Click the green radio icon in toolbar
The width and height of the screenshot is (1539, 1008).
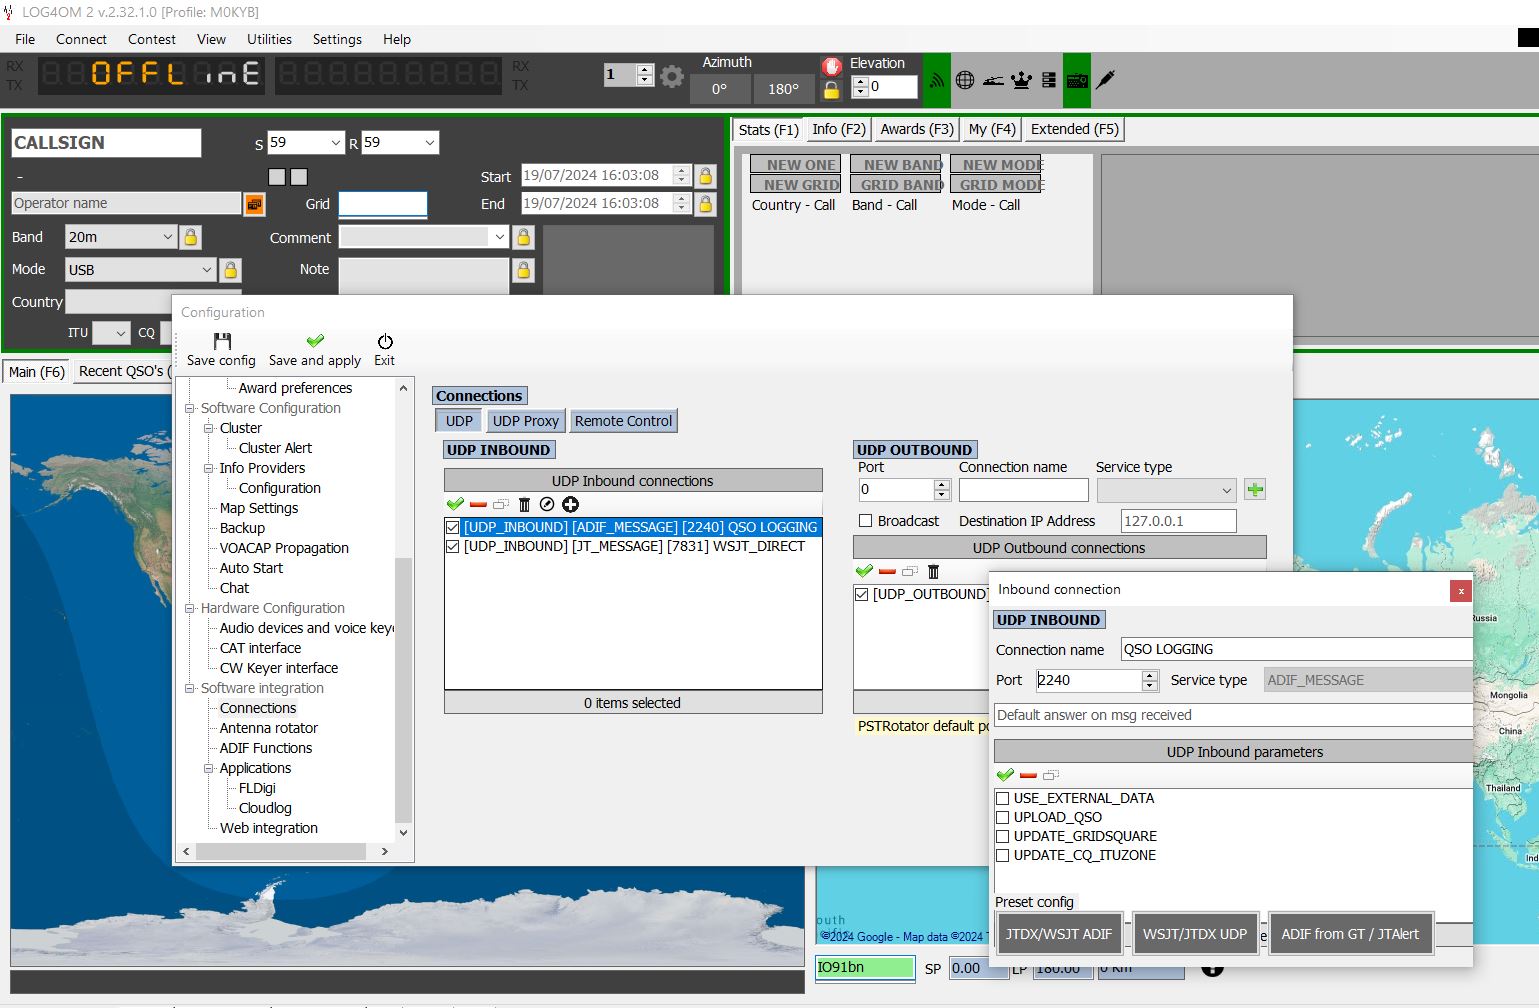coord(1077,80)
